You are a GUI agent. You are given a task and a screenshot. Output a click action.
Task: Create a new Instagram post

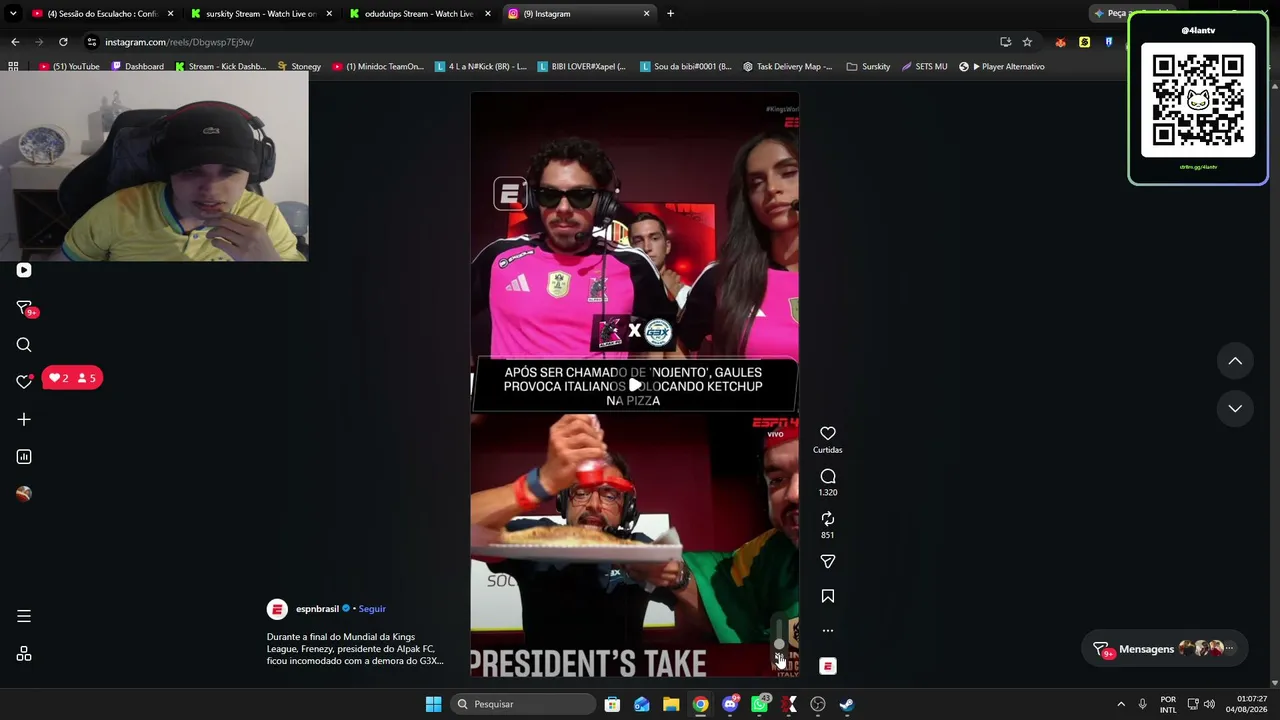[x=24, y=420]
